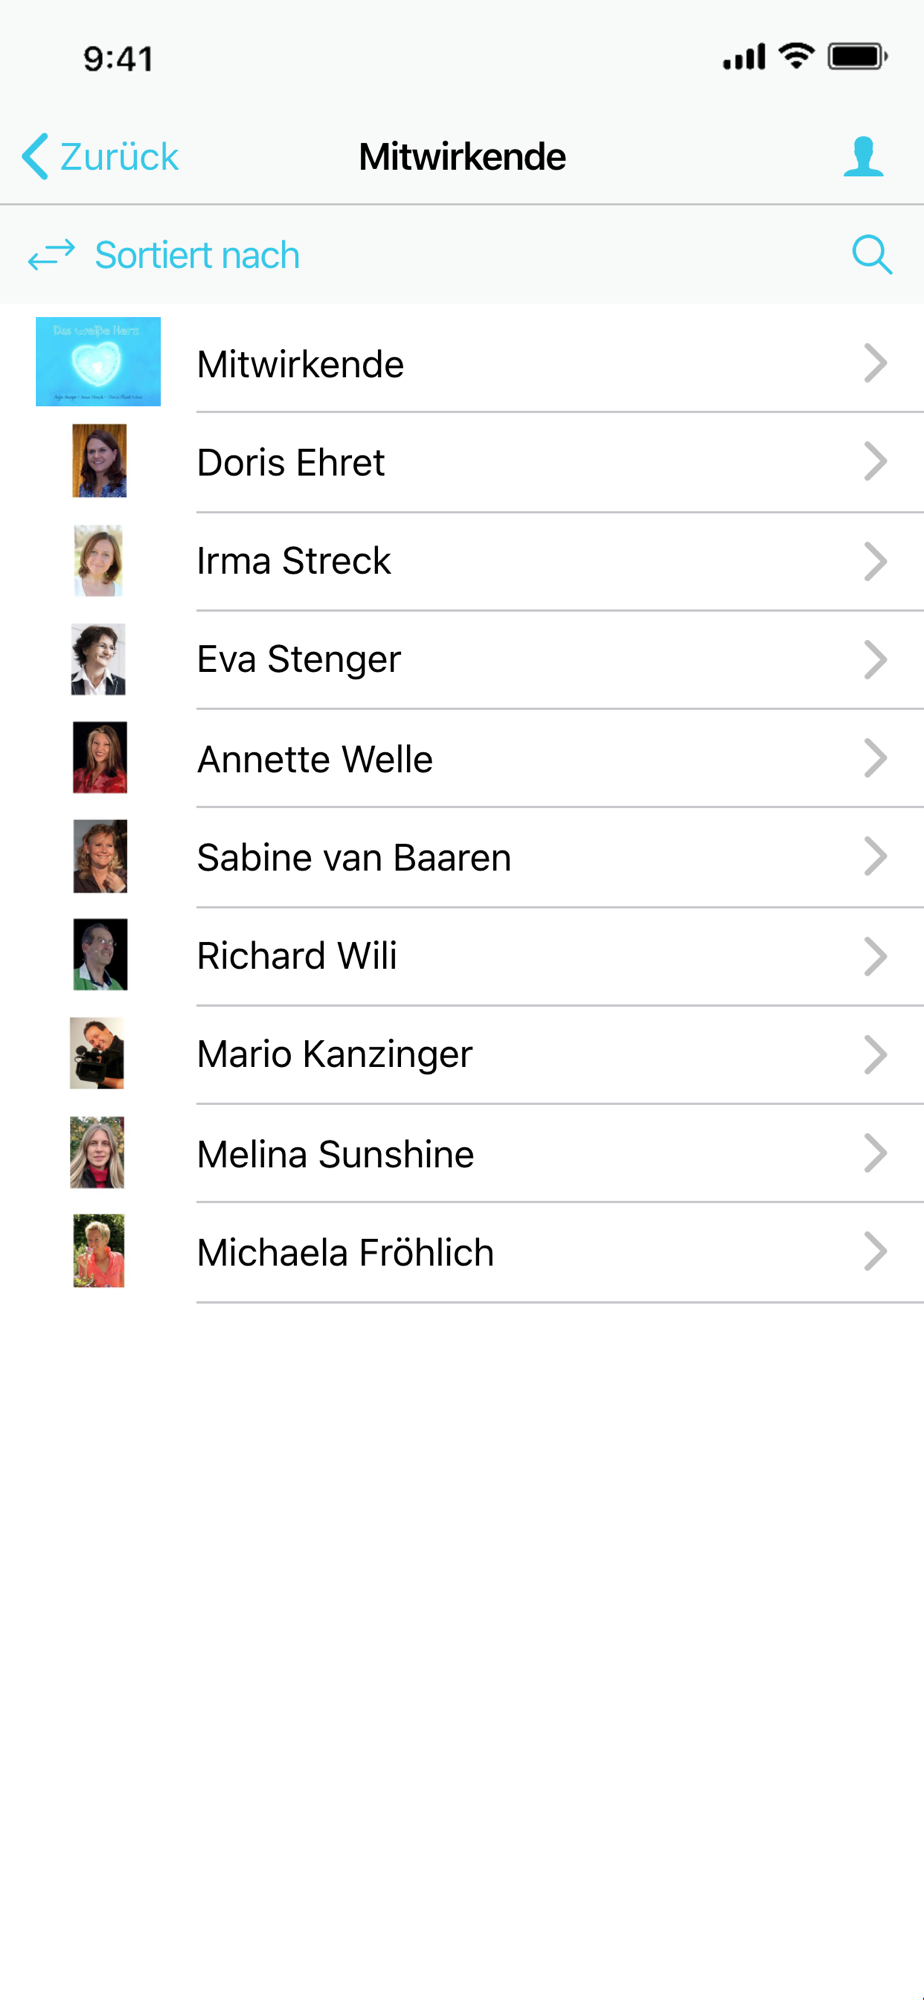
Task: Tap the sort arrows icon
Action: coord(52,255)
